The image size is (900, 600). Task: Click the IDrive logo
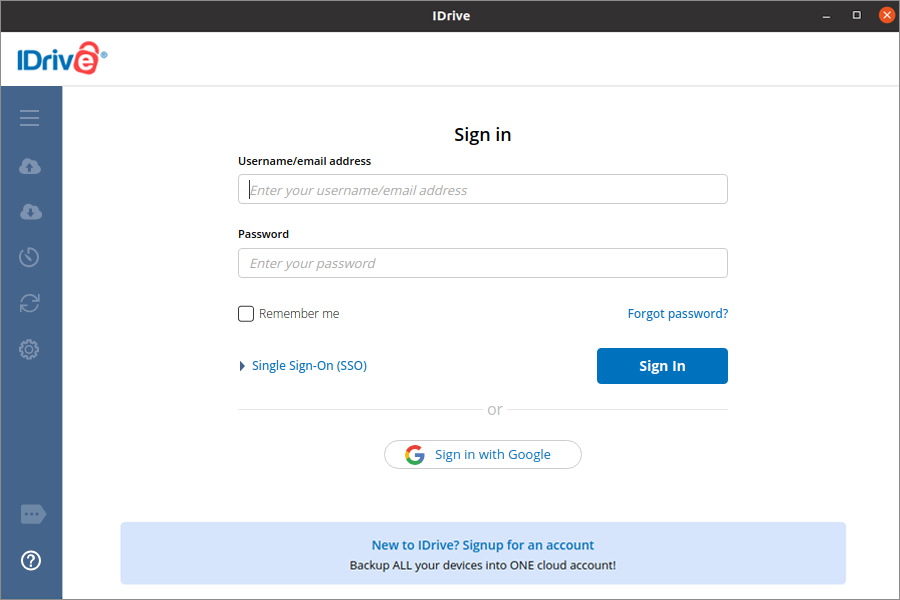[x=62, y=59]
